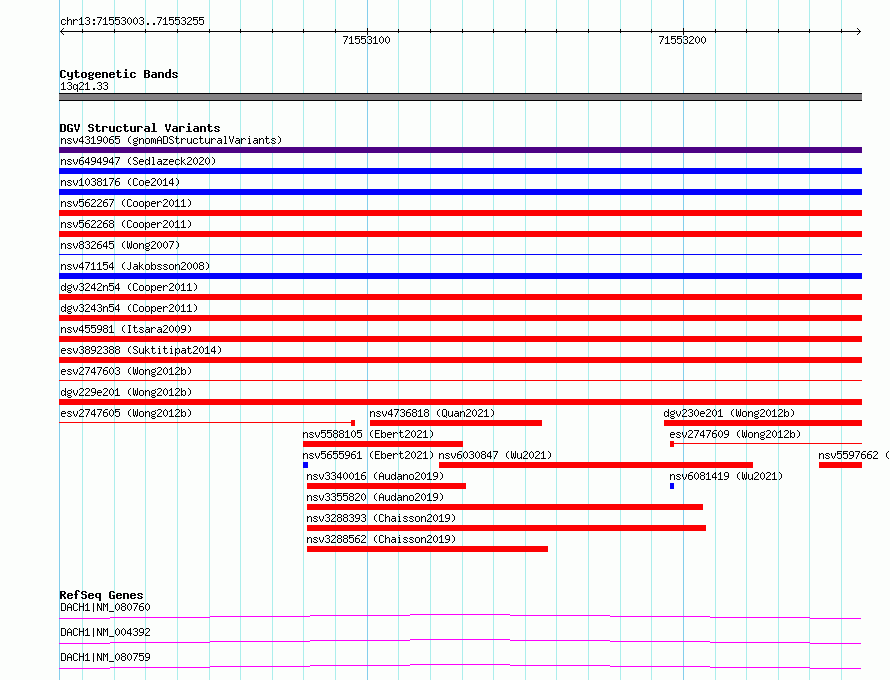Screen dimensions: 890x680
Task: Click the nsv4736818 (Quan2021) label
Action: (432, 413)
